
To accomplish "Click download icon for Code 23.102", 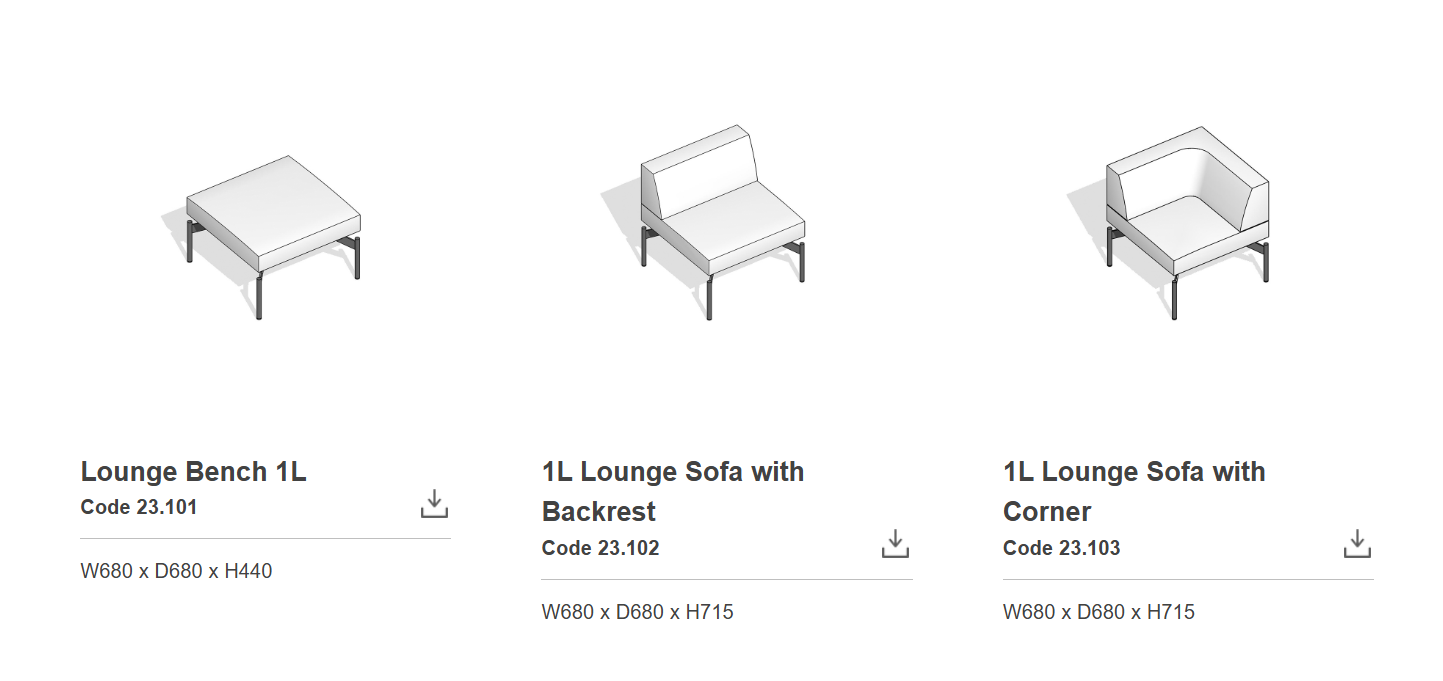I will click(895, 544).
